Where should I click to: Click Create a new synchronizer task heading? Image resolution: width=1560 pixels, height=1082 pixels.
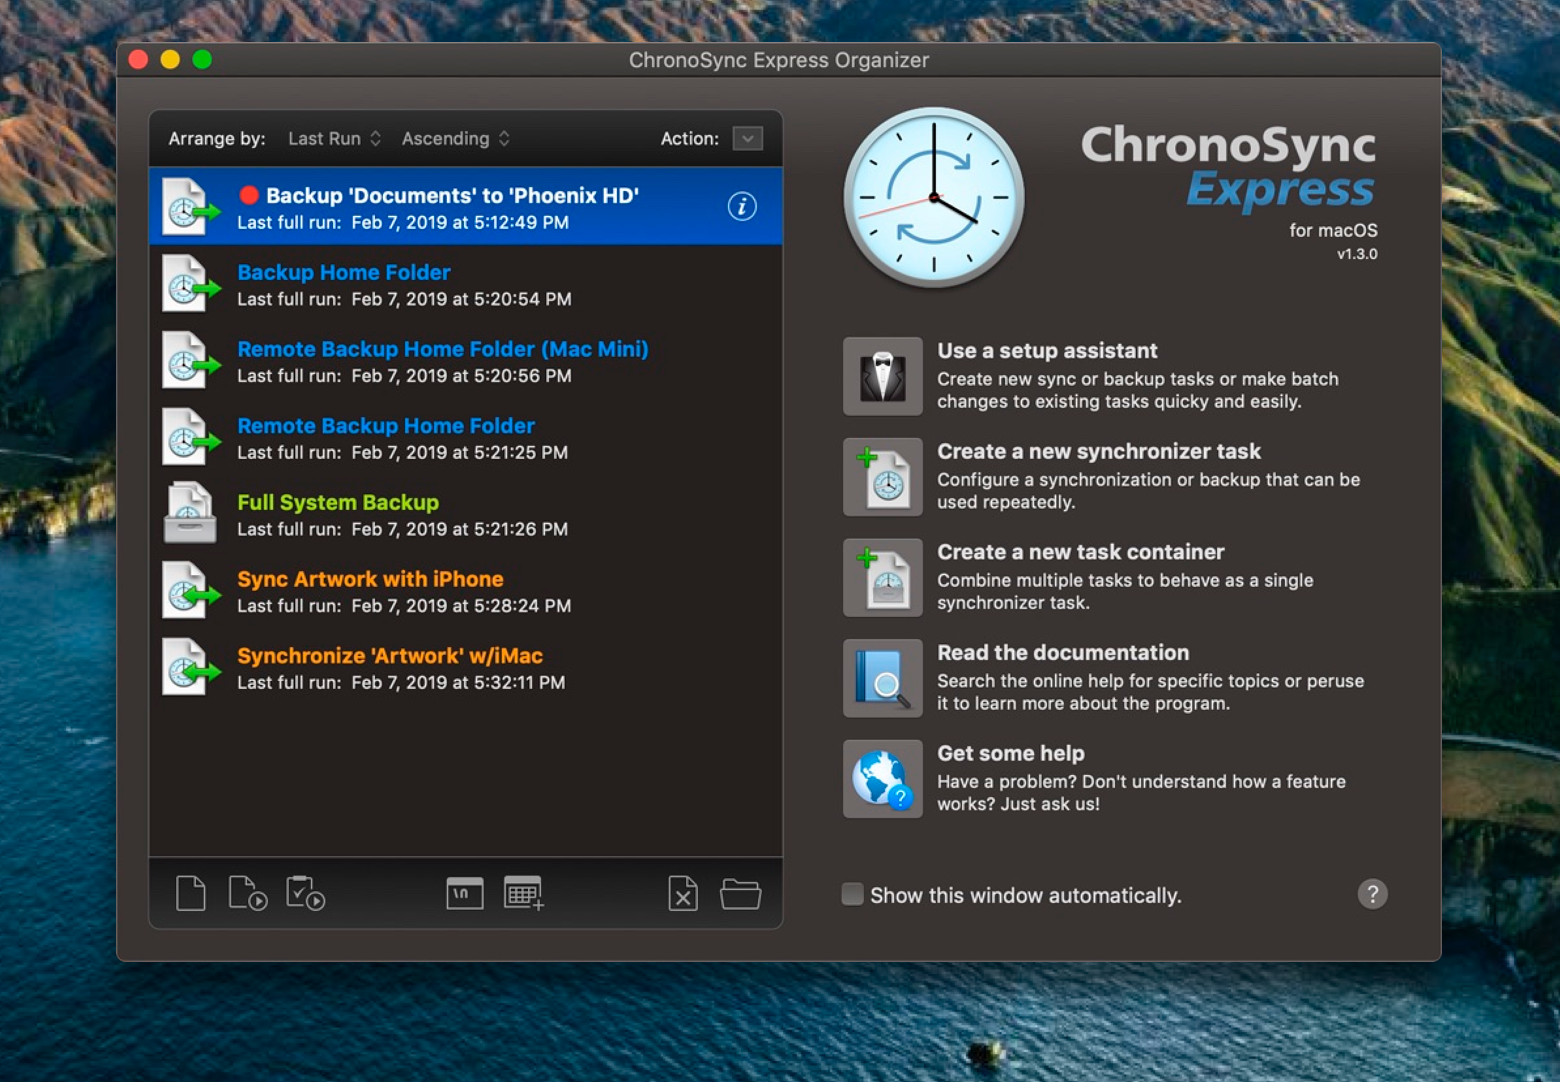(x=1099, y=451)
